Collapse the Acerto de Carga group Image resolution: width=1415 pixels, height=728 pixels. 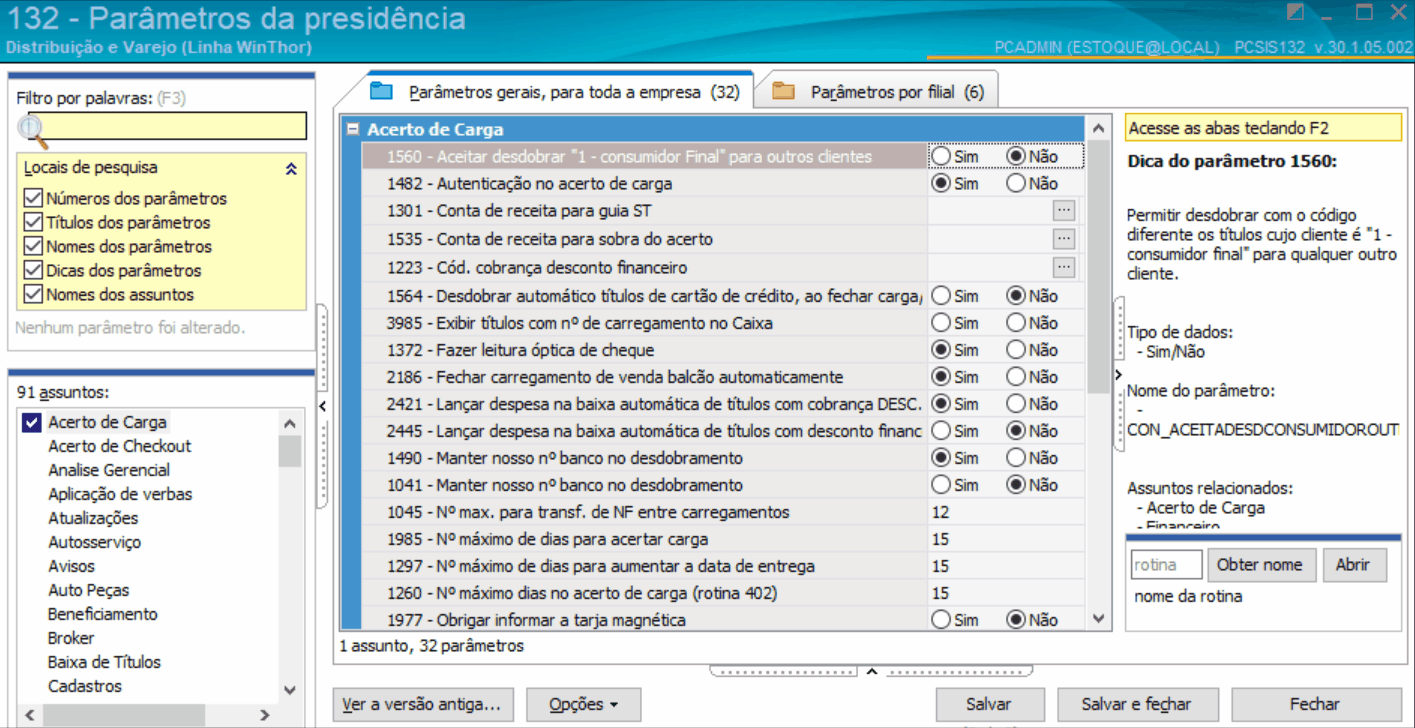click(352, 129)
